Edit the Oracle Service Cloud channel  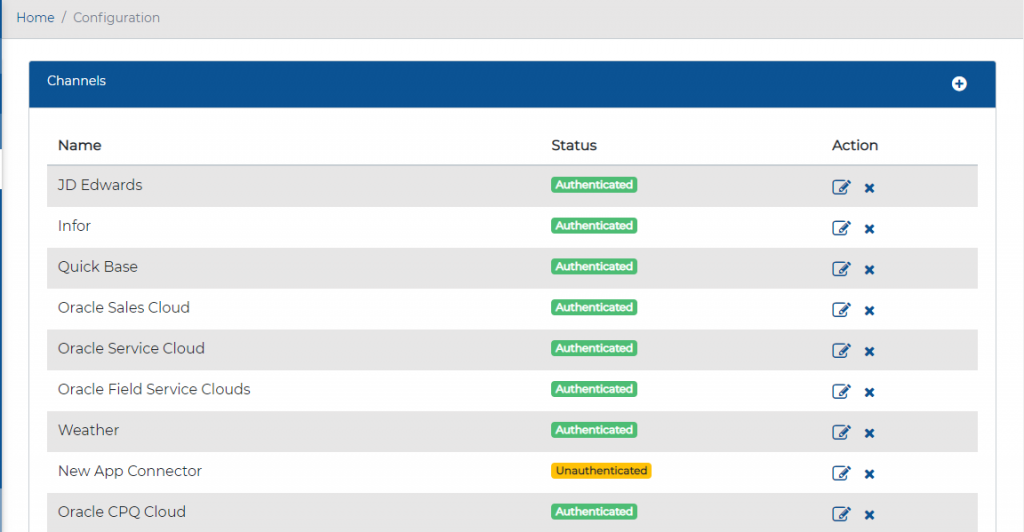point(841,351)
